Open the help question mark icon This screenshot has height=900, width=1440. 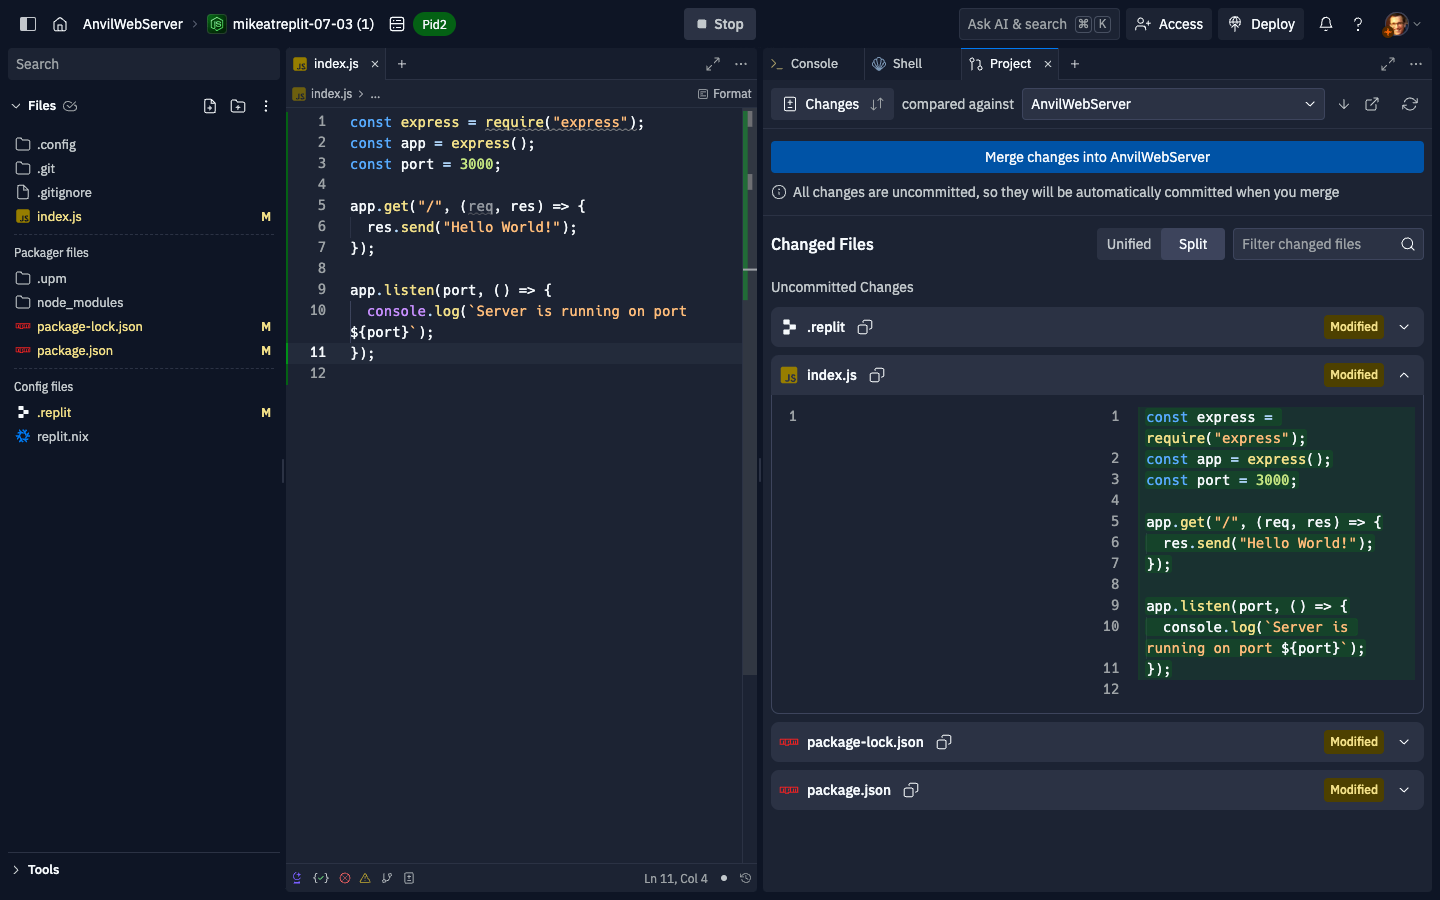click(x=1358, y=24)
